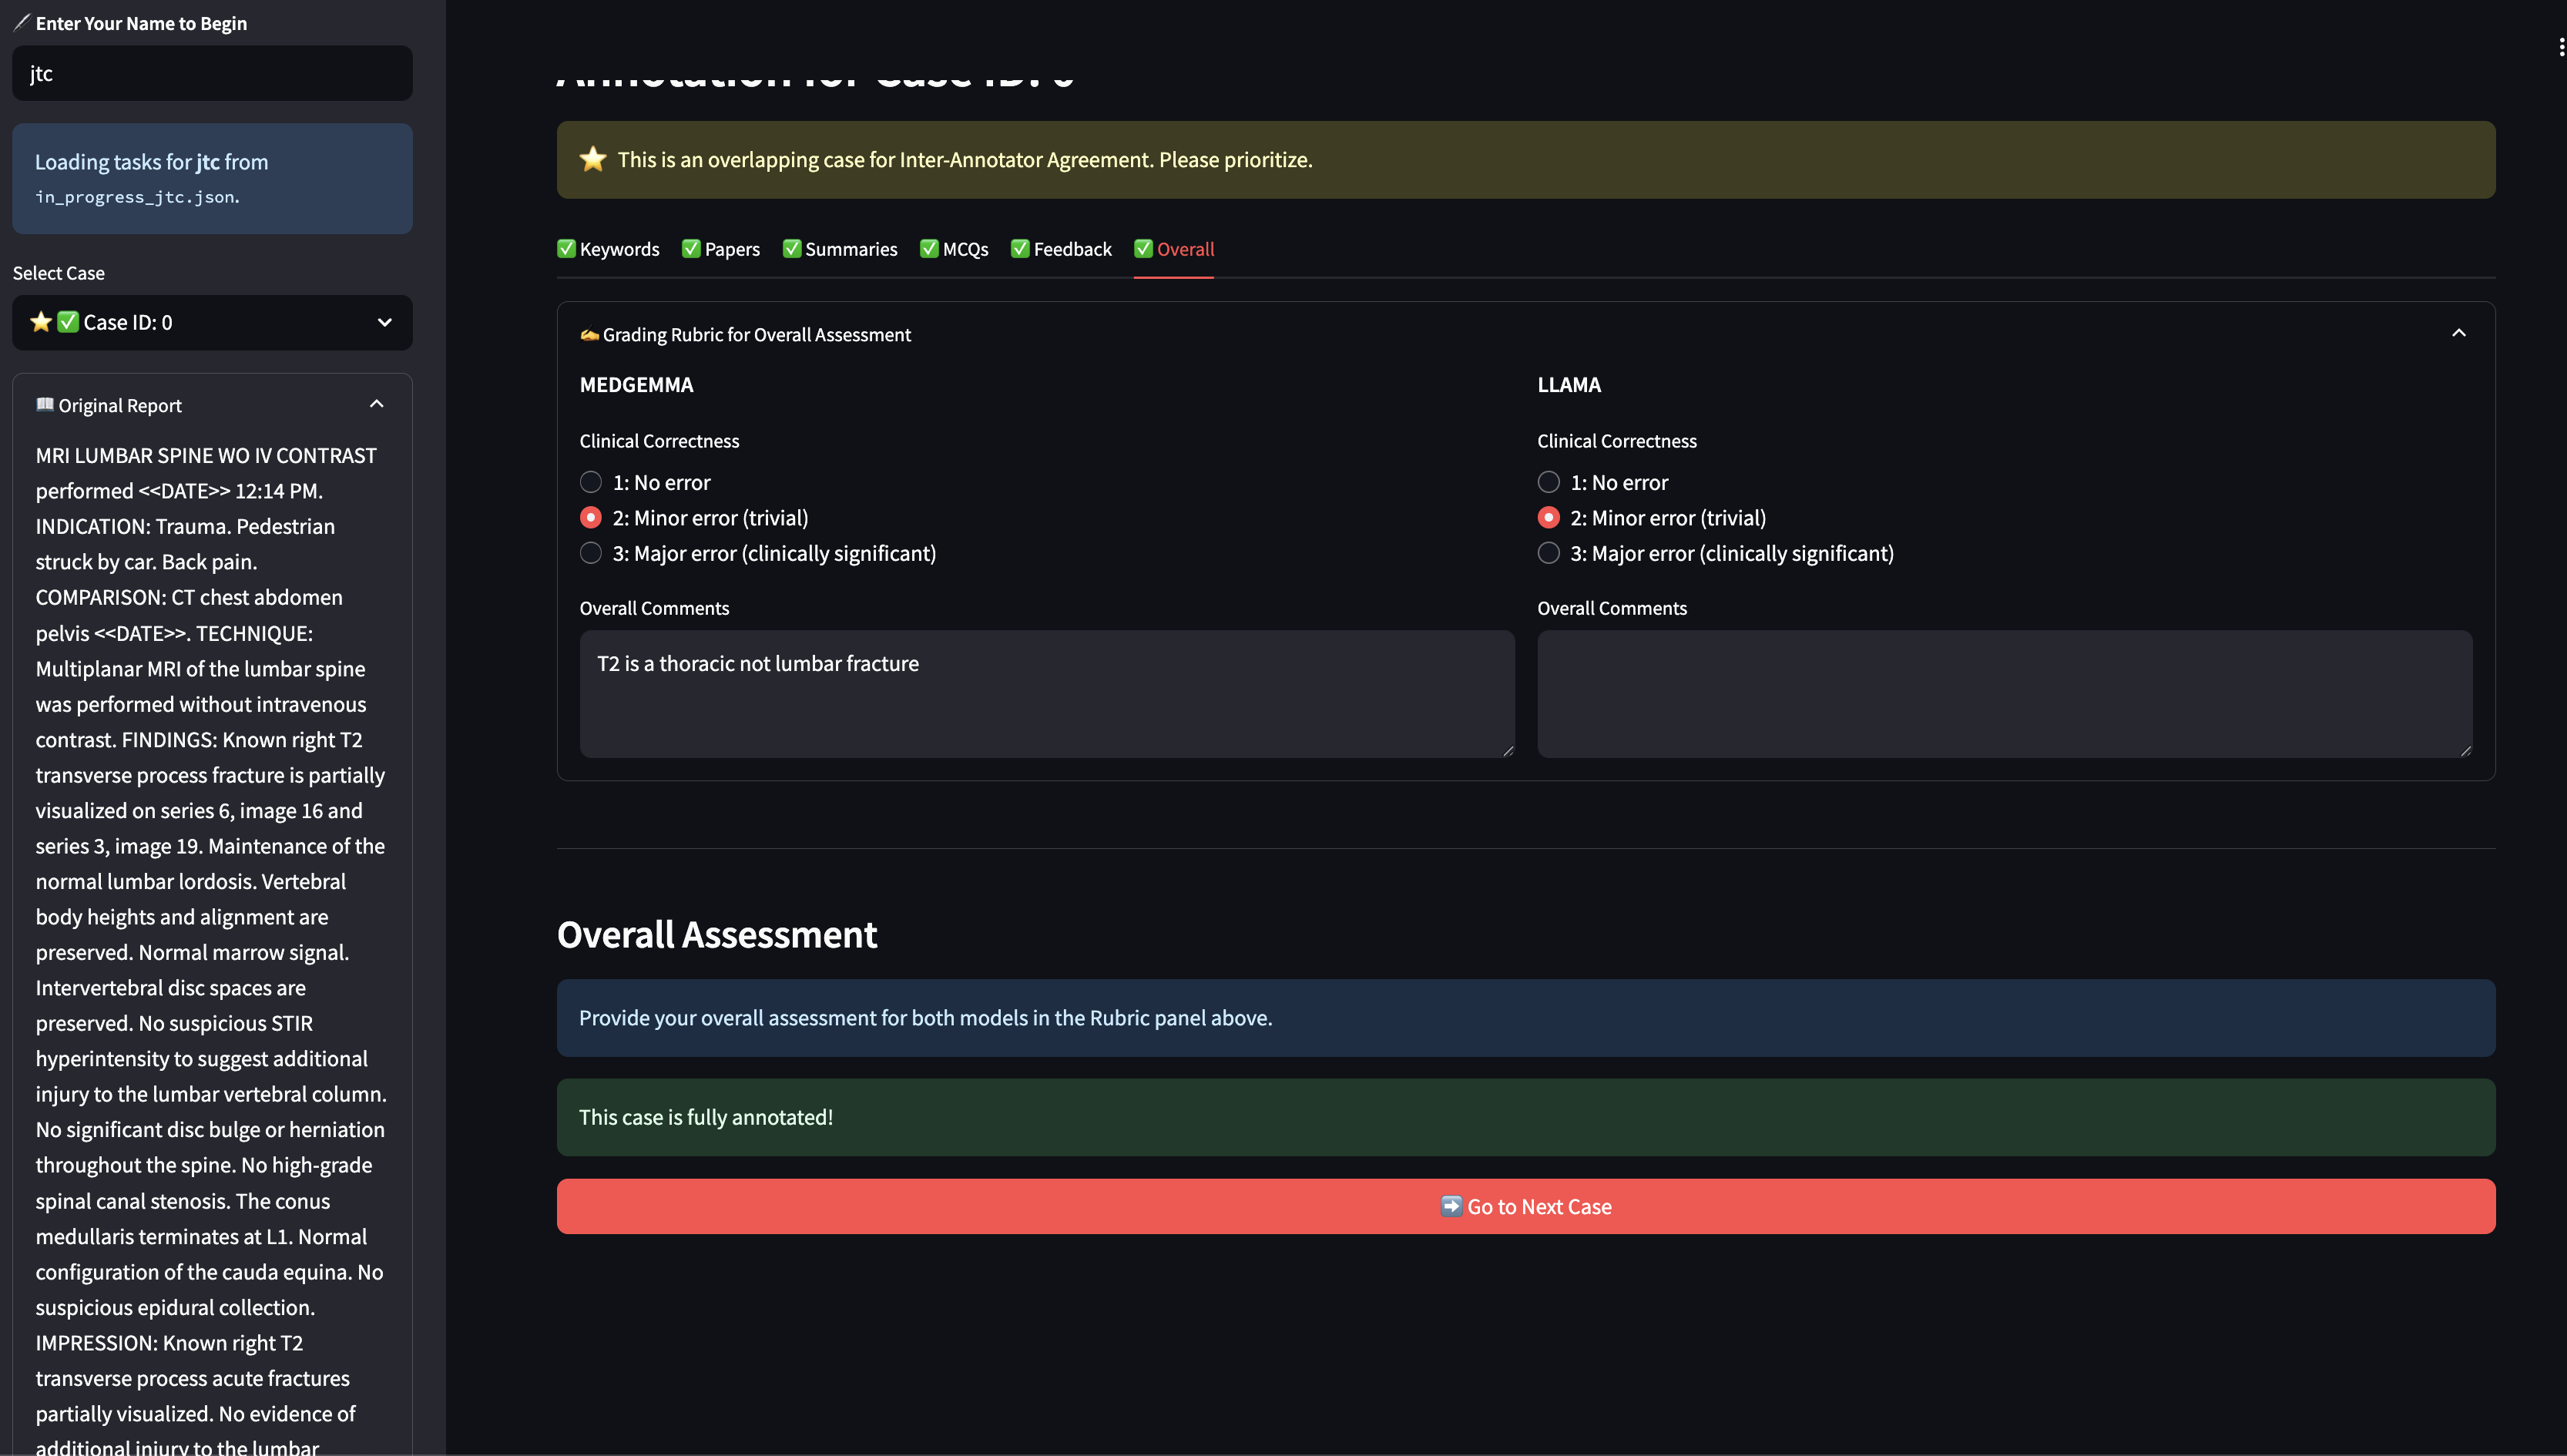Open the Select Case dropdown
This screenshot has width=2567, height=1456.
pos(212,322)
